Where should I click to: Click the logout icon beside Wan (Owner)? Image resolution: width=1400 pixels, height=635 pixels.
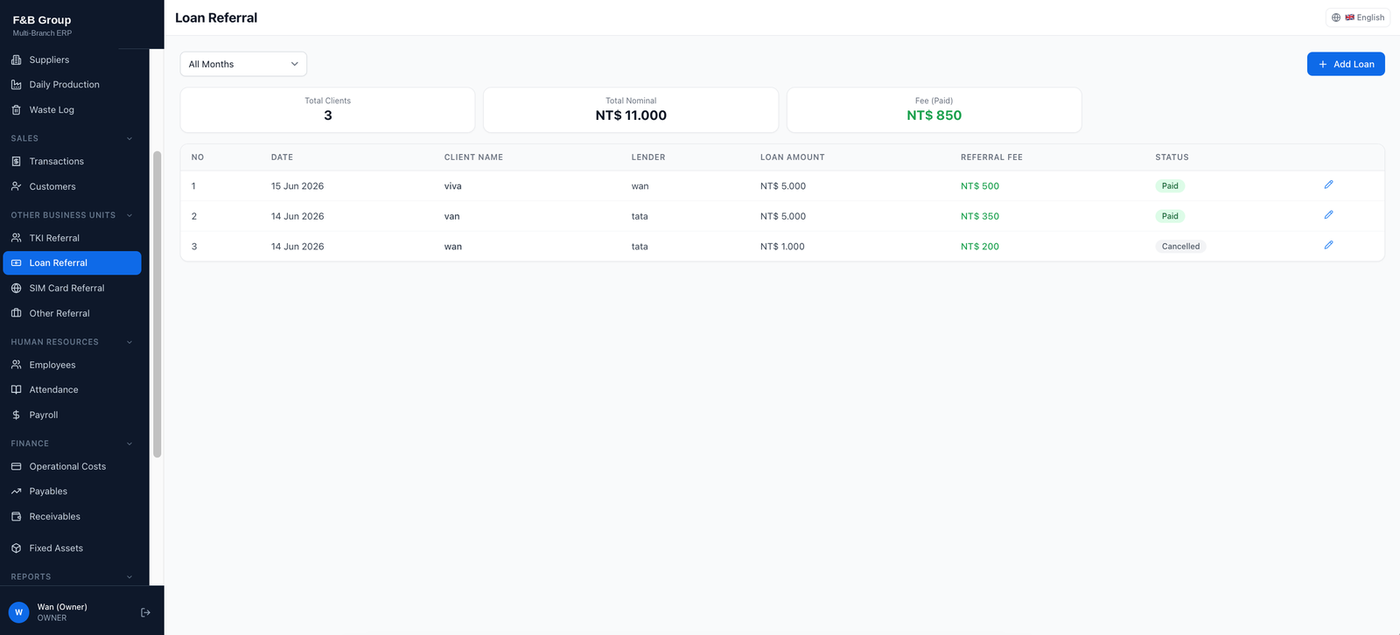[145, 612]
